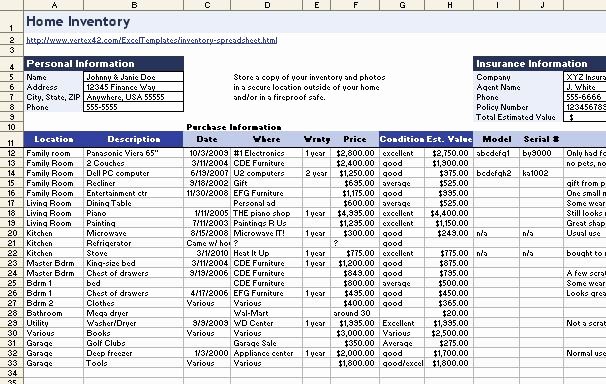The image size is (606, 384).
Task: Click the 'Golf Clubs' cell
Action: pos(133,343)
